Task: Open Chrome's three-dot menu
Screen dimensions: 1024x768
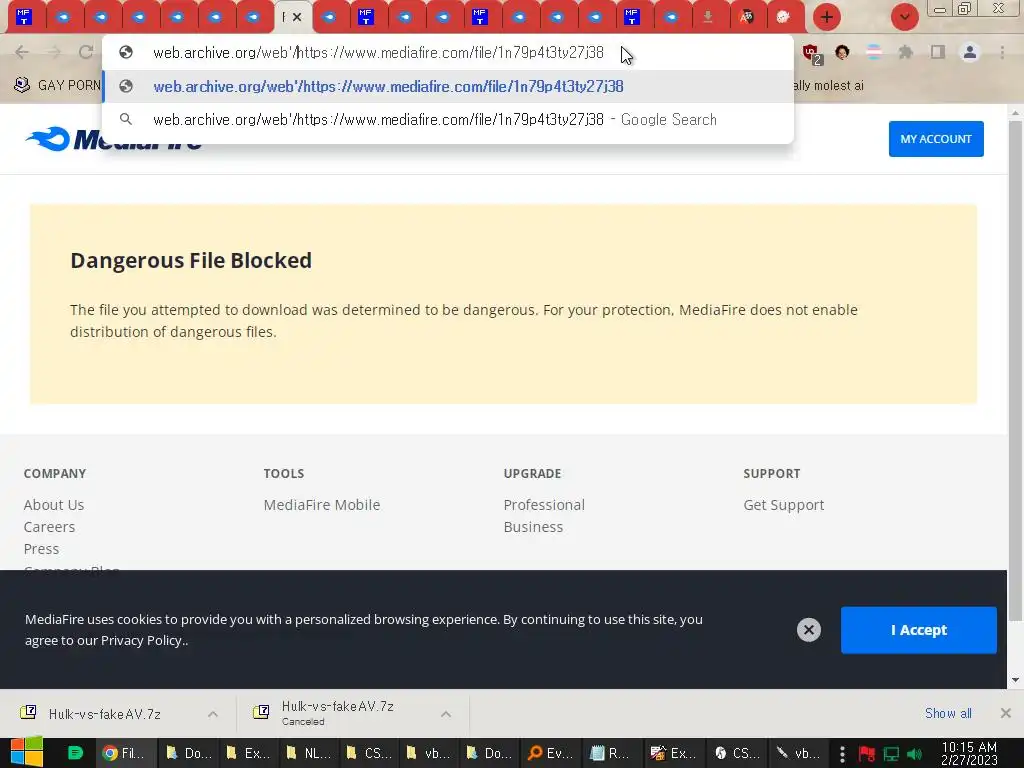Action: point(1002,52)
